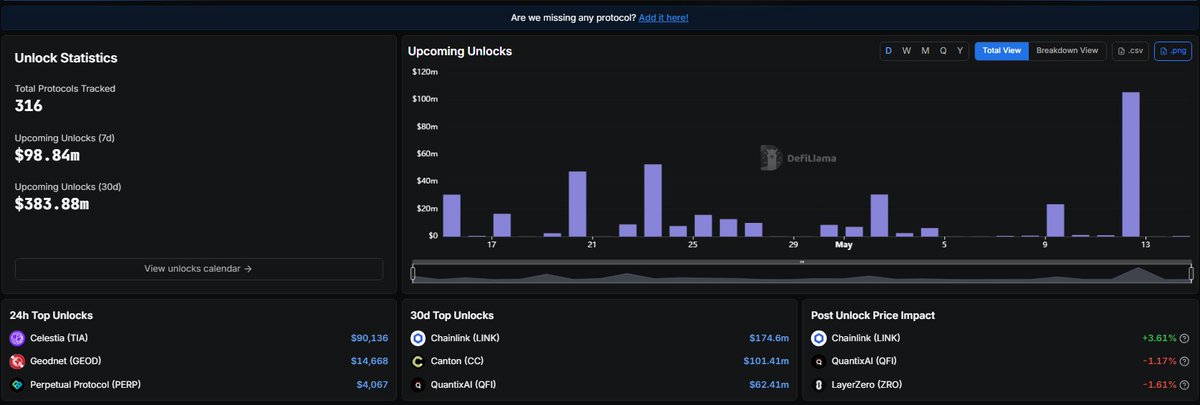Click help icon beside -1.61% price impact
This screenshot has width=1200, height=405.
(1184, 384)
